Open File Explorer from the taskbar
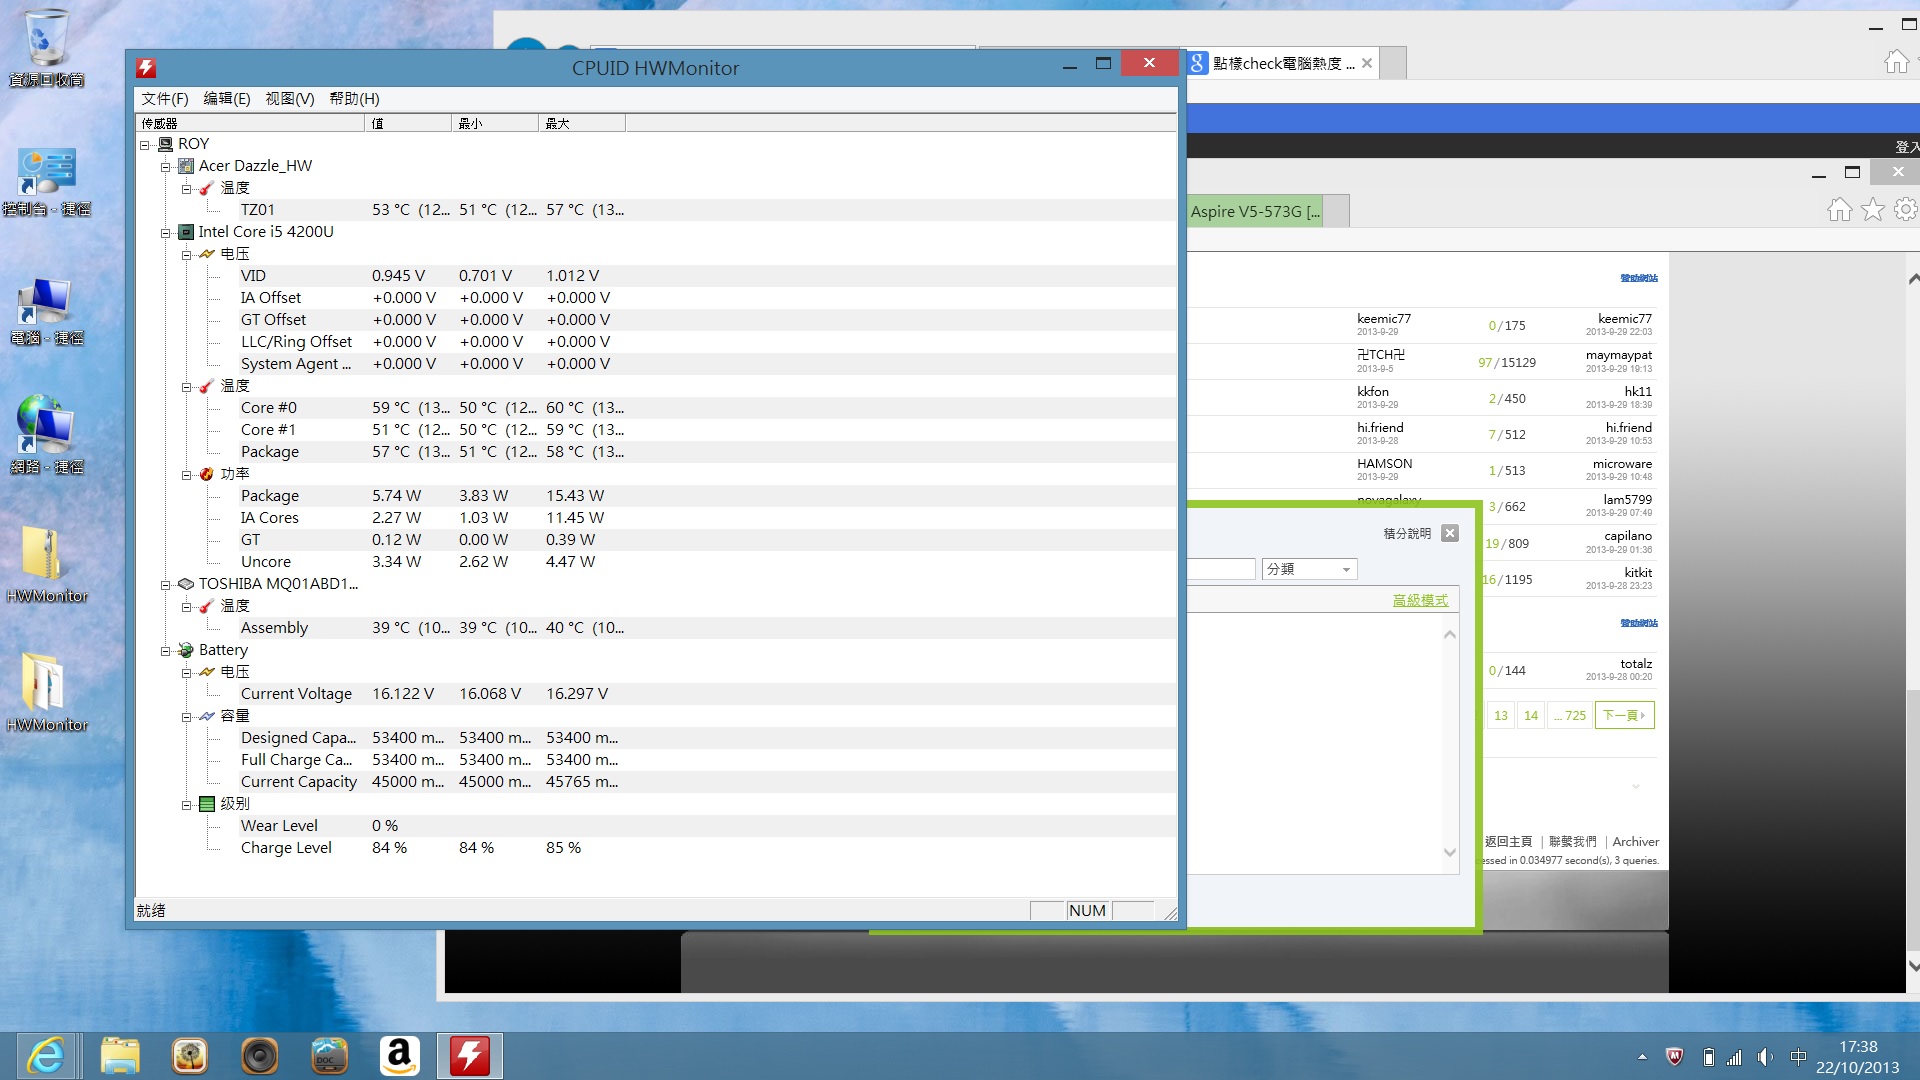This screenshot has height=1080, width=1920. pyautogui.click(x=120, y=1056)
